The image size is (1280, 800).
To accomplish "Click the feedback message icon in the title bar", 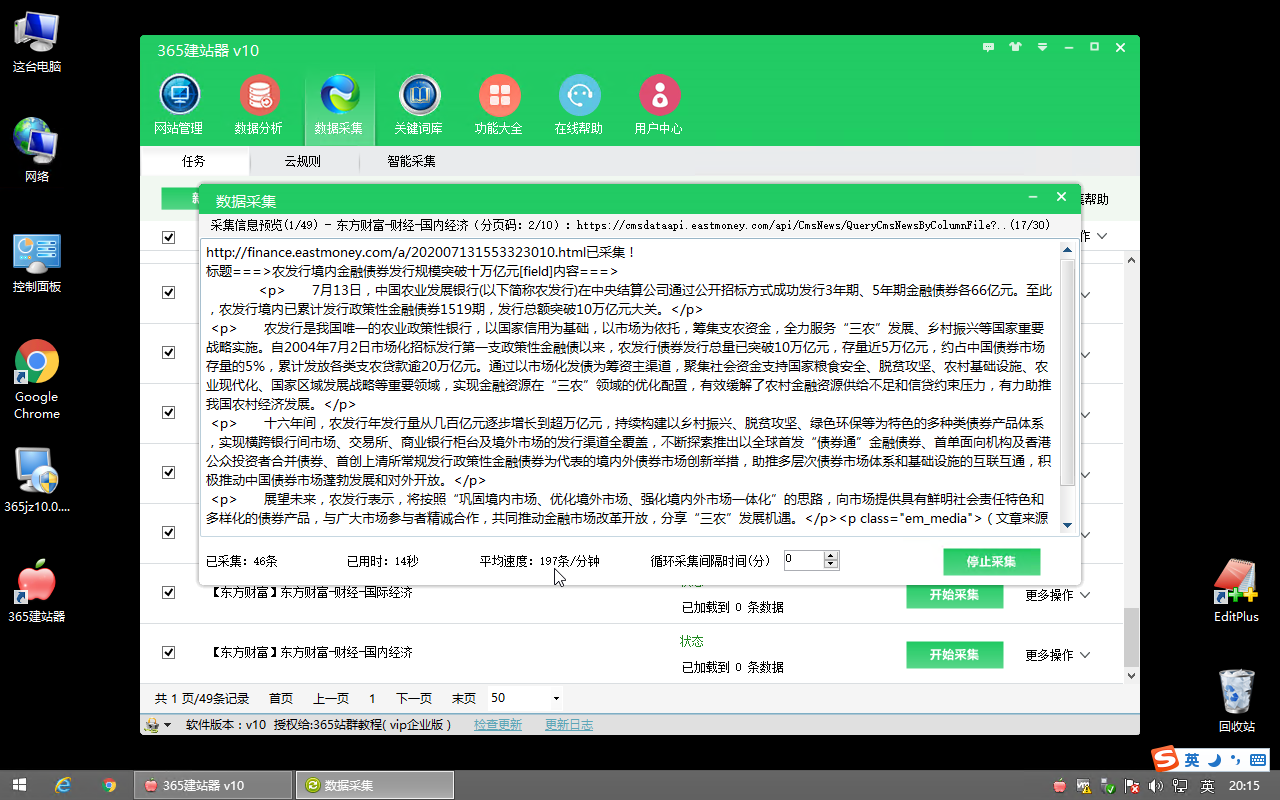I will click(x=989, y=47).
